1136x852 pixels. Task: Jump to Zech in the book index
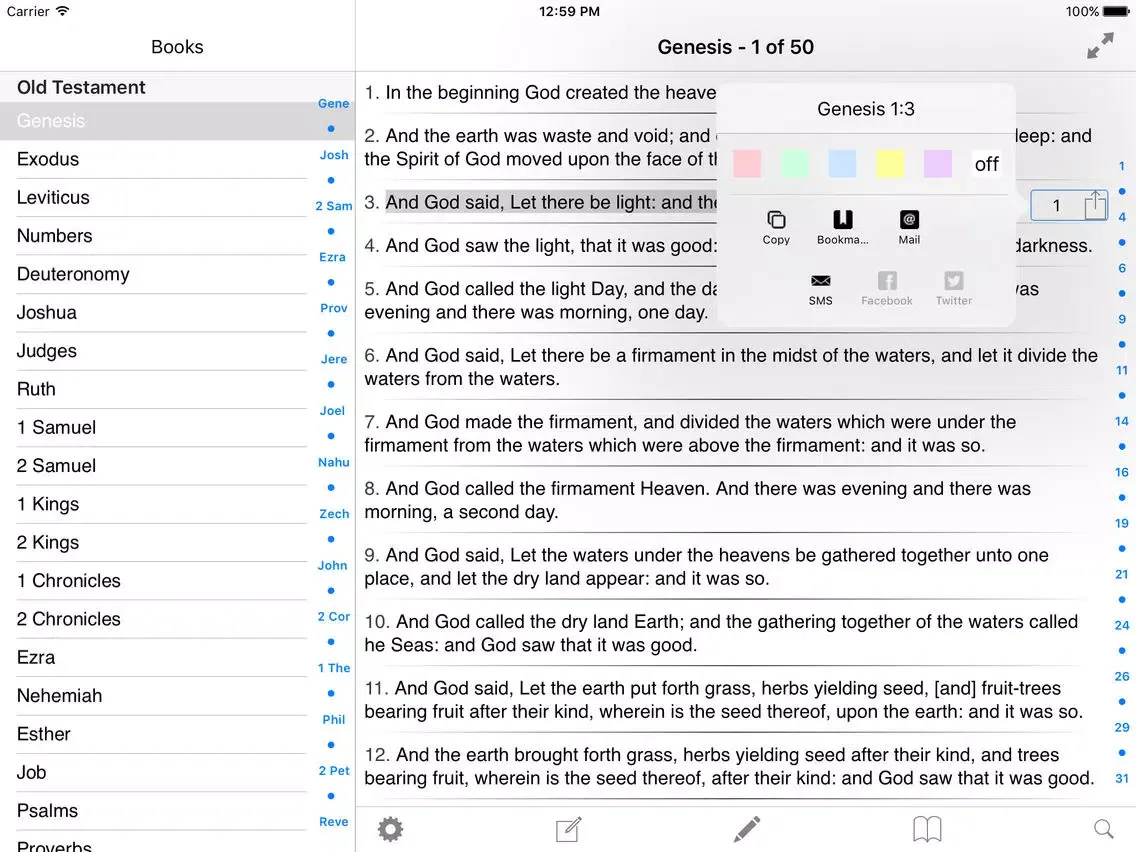point(333,514)
